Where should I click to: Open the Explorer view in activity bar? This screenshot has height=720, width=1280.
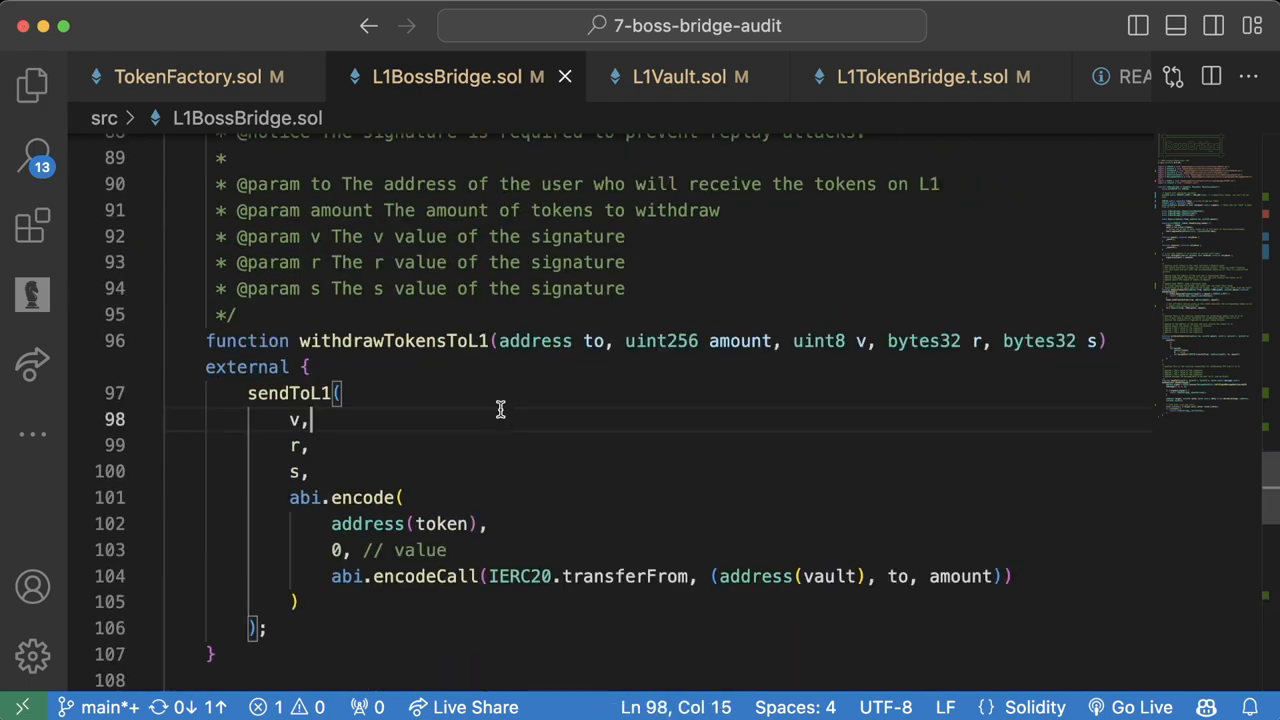click(32, 85)
